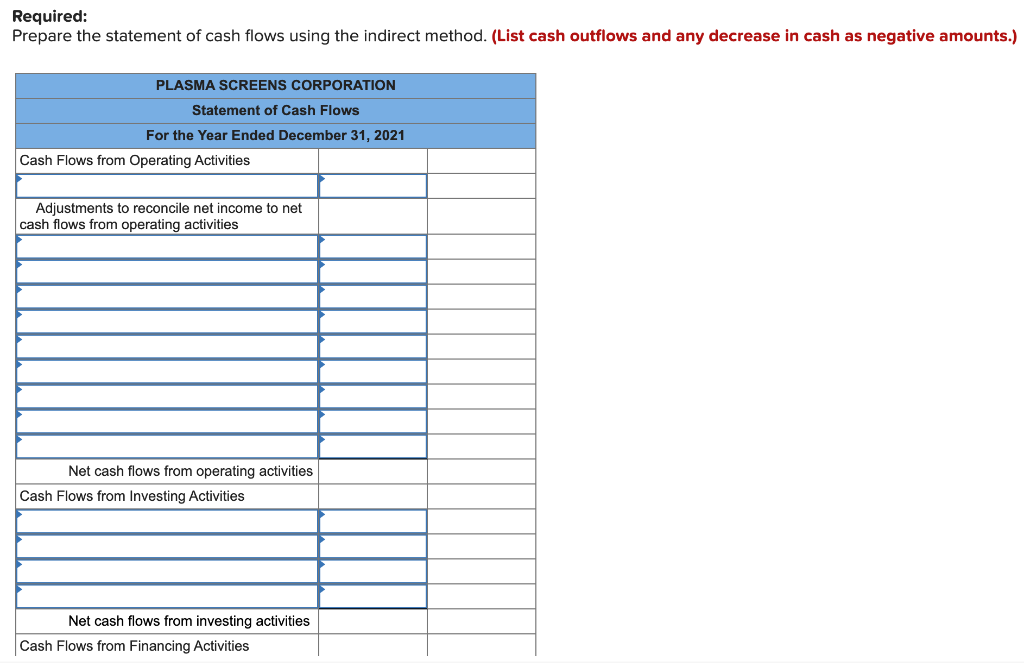
Task: Open the label dropdown below Cash Flows from Operating Activities
Action: coord(166,185)
